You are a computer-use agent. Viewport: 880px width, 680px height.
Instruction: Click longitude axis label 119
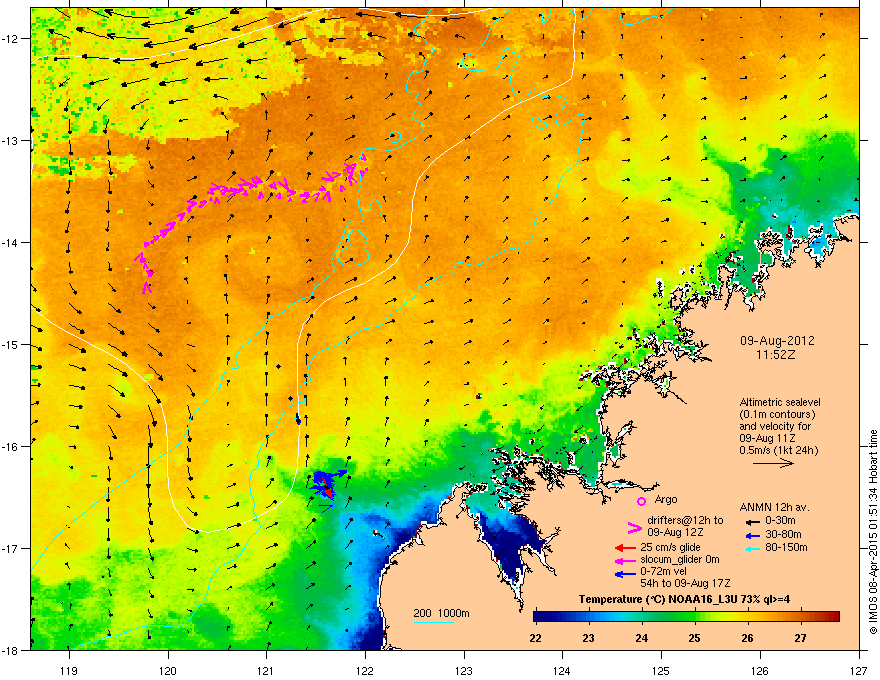(69, 671)
